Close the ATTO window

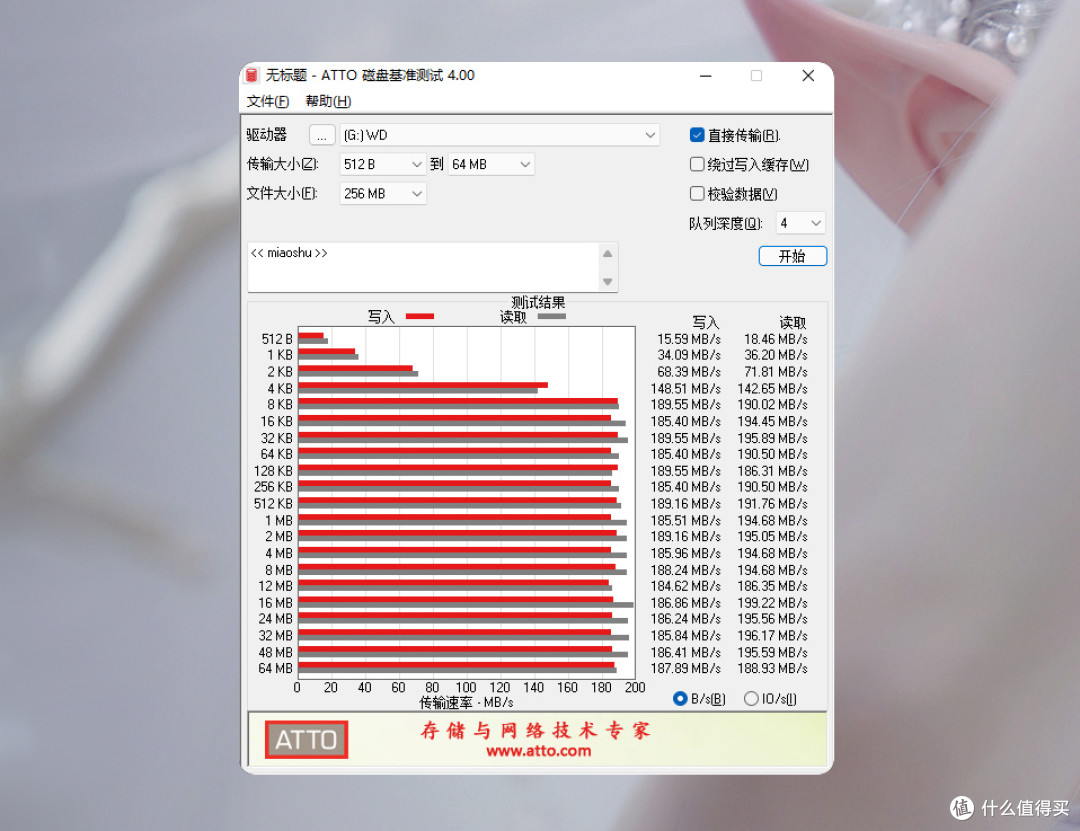tap(808, 76)
